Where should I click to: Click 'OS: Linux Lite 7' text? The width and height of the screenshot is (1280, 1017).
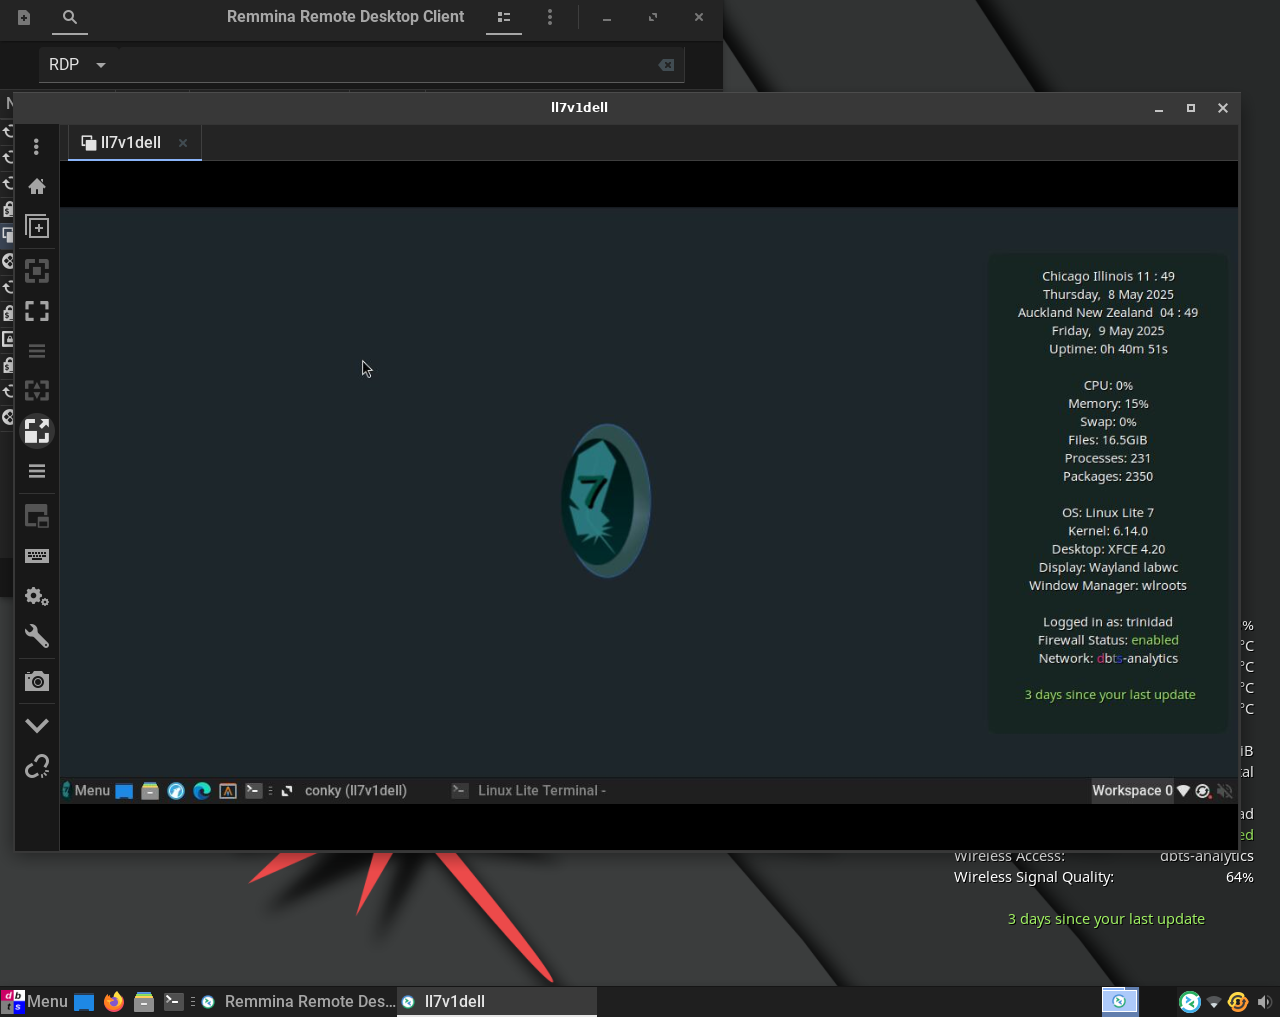tap(1108, 513)
